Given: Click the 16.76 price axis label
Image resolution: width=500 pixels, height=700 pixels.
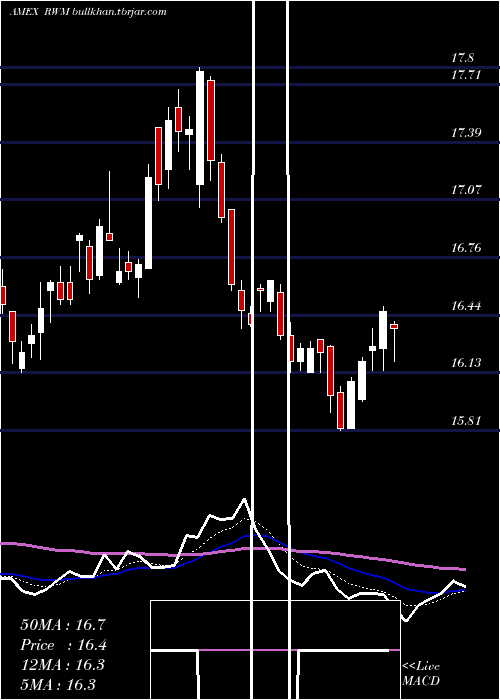Looking at the screenshot, I should pyautogui.click(x=466, y=247).
